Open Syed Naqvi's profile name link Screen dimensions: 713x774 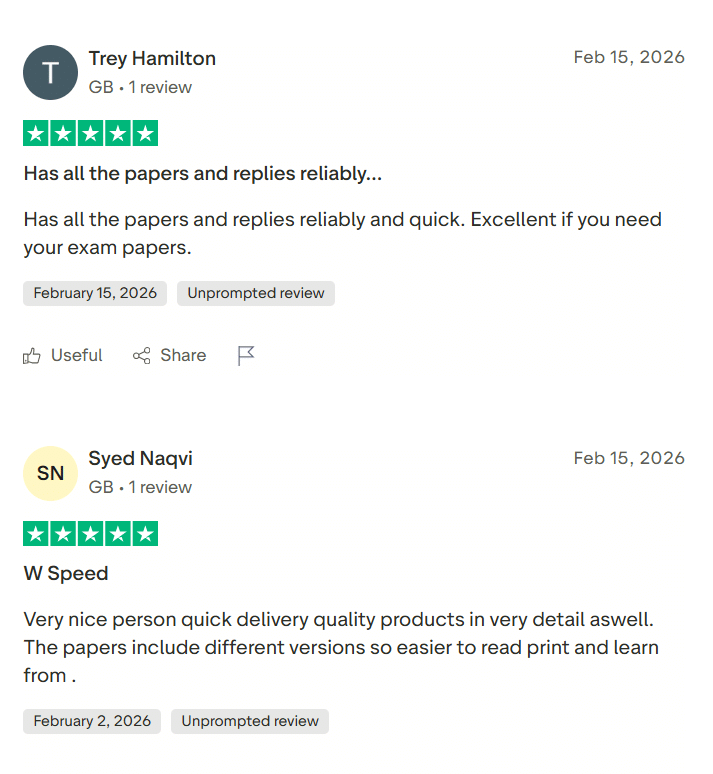(140, 458)
